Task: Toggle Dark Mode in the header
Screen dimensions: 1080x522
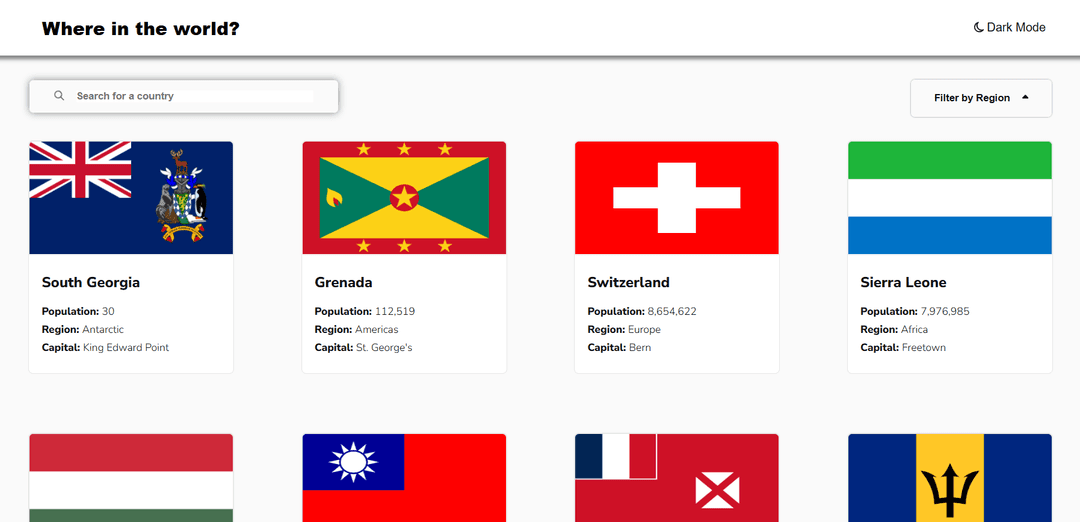Action: (1009, 28)
